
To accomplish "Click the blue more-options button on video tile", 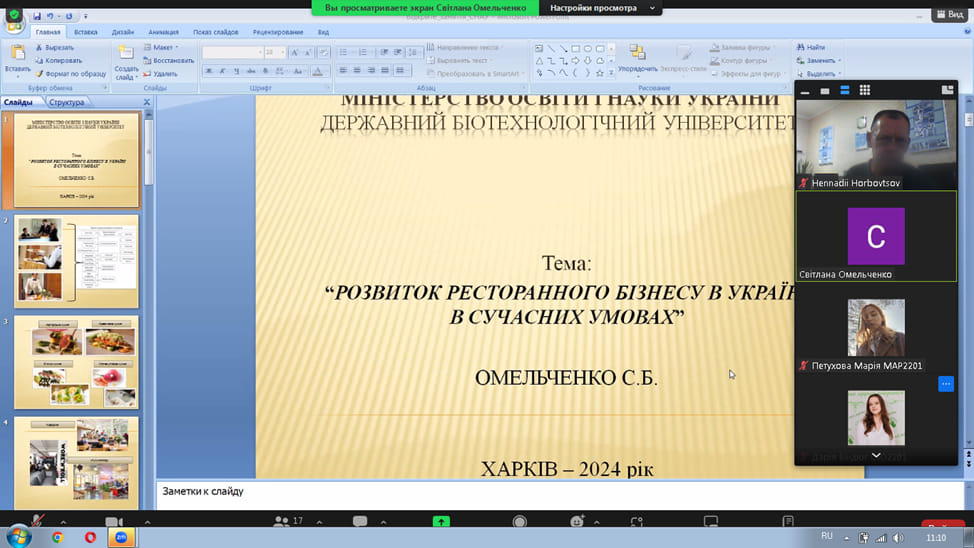I will 946,384.
